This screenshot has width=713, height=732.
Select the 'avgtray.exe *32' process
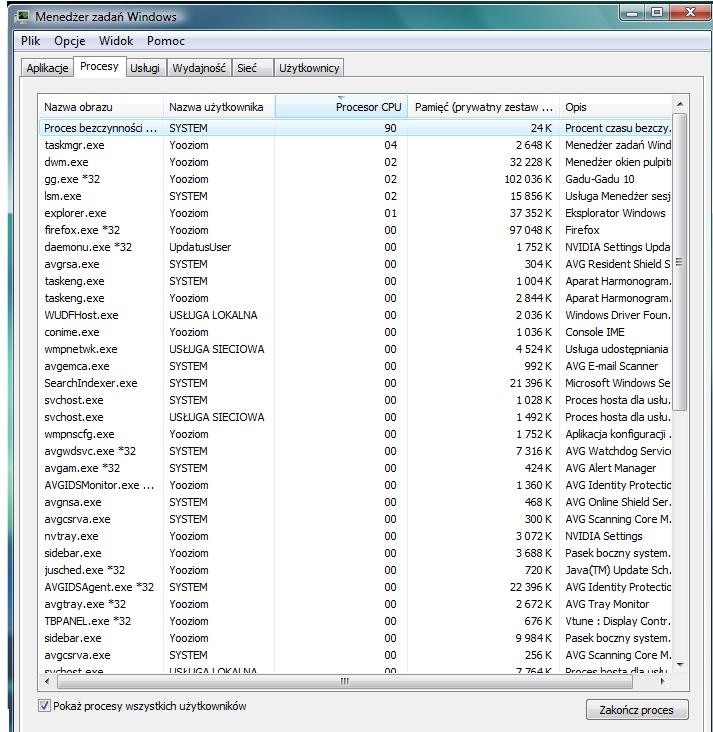(x=356, y=604)
